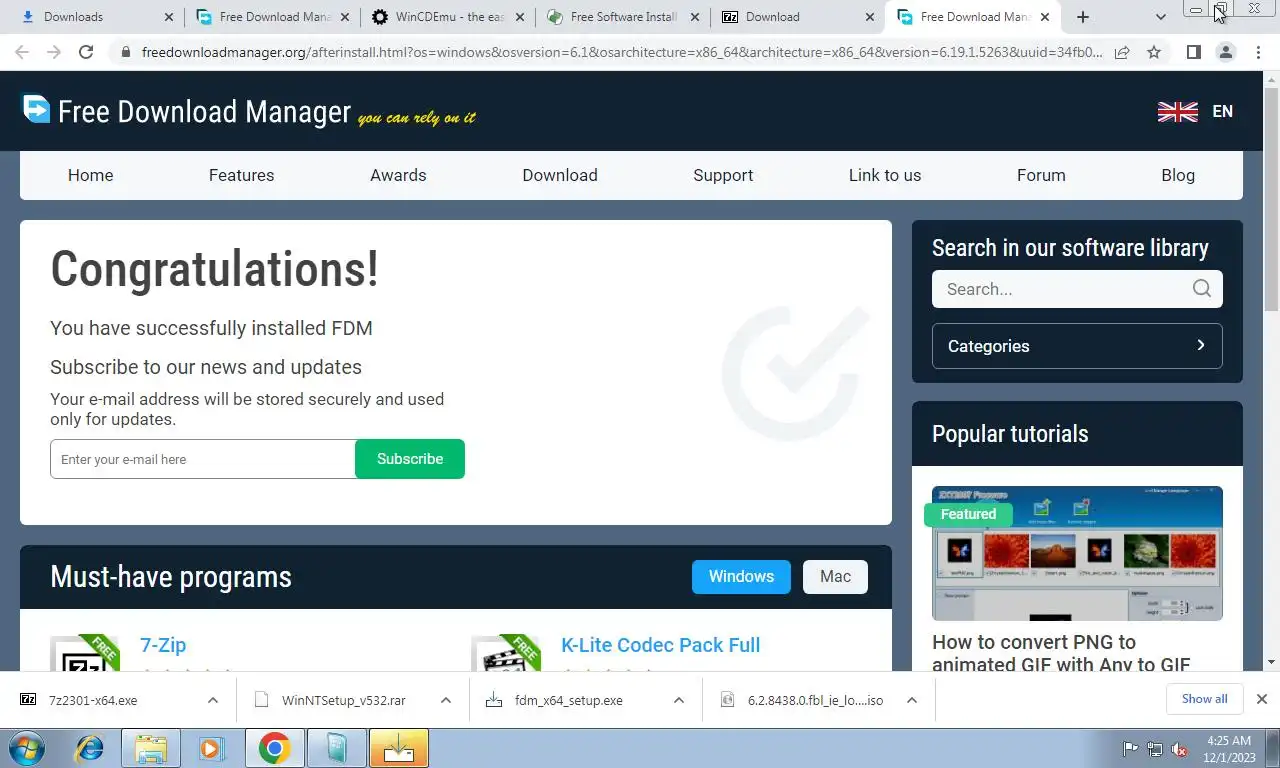Expand options for WinNTSetup_v532.rar download
1280x768 pixels.
(x=446, y=700)
